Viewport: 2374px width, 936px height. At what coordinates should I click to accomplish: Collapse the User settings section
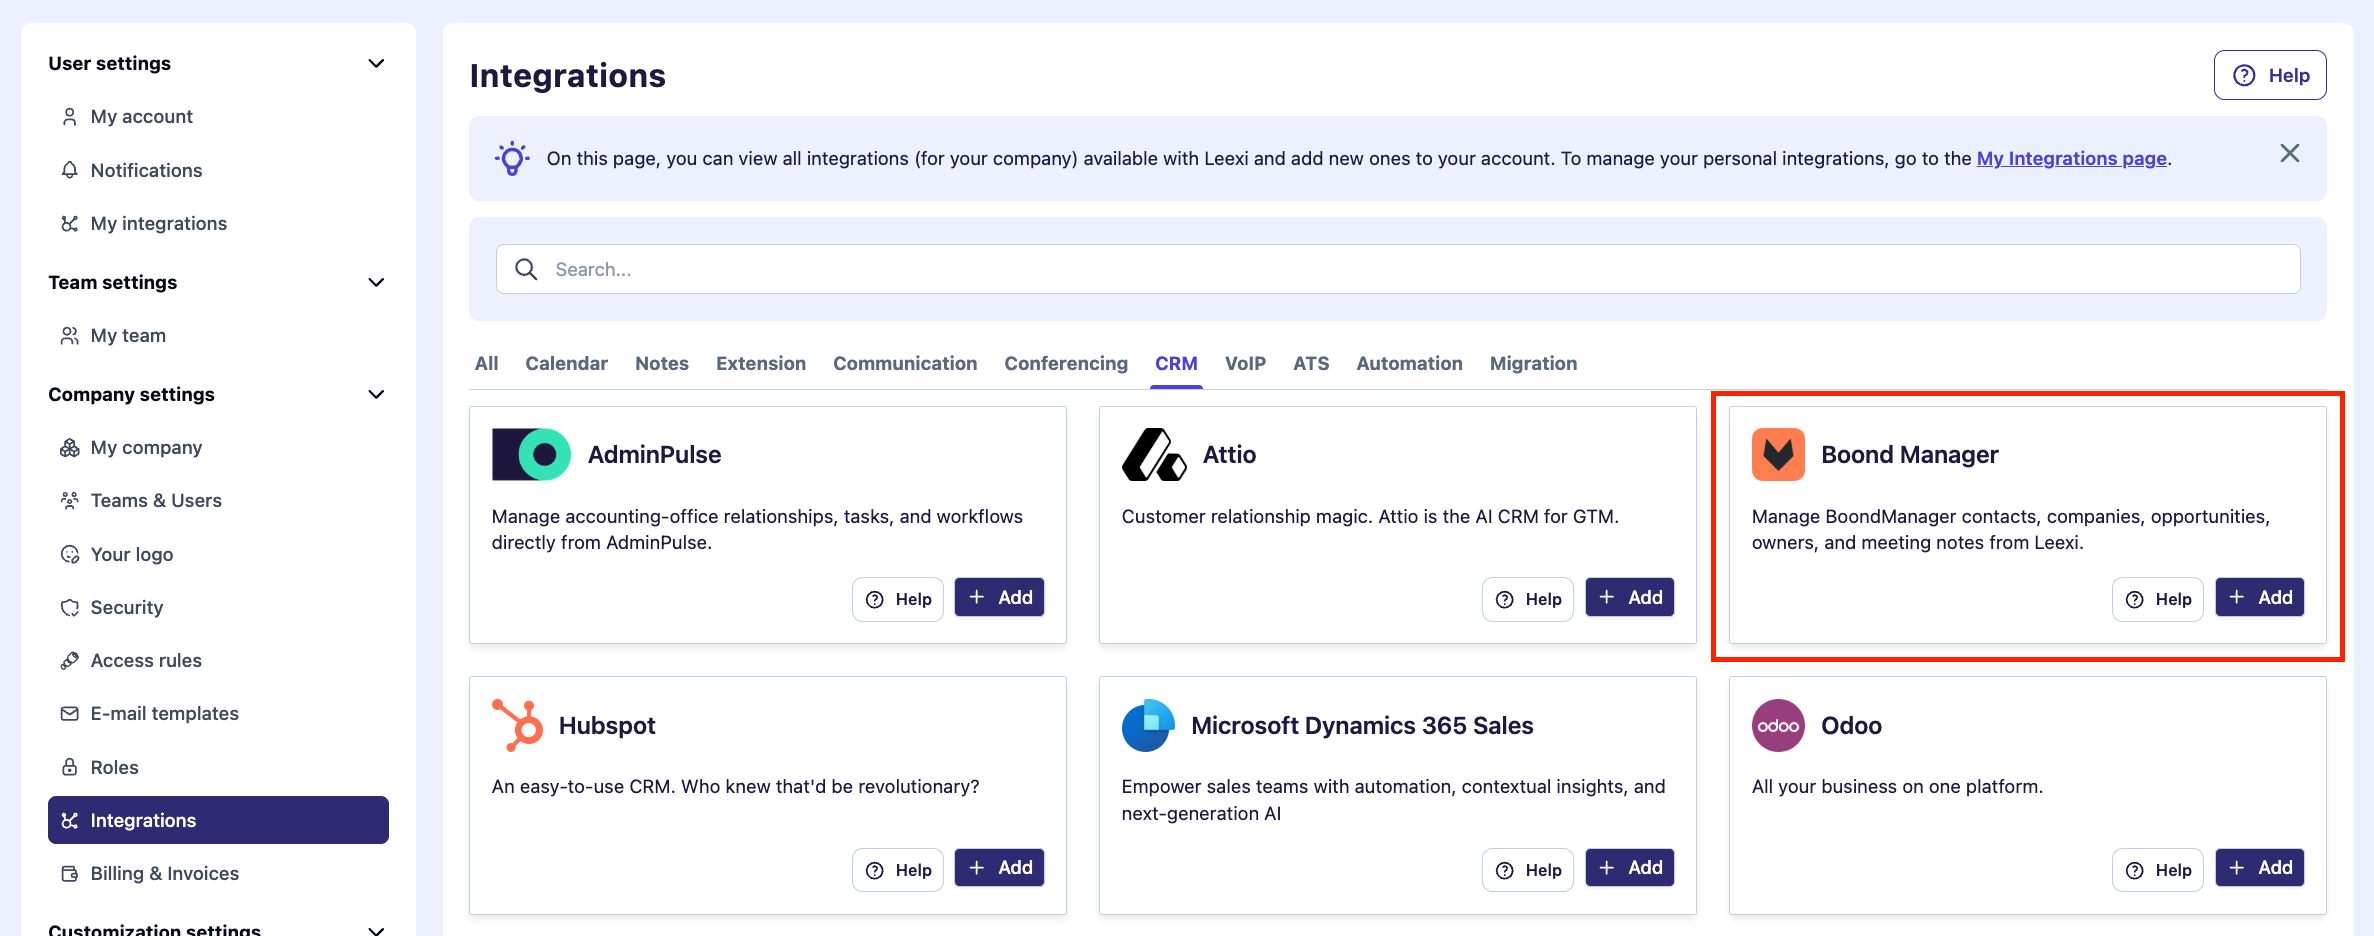click(x=376, y=63)
